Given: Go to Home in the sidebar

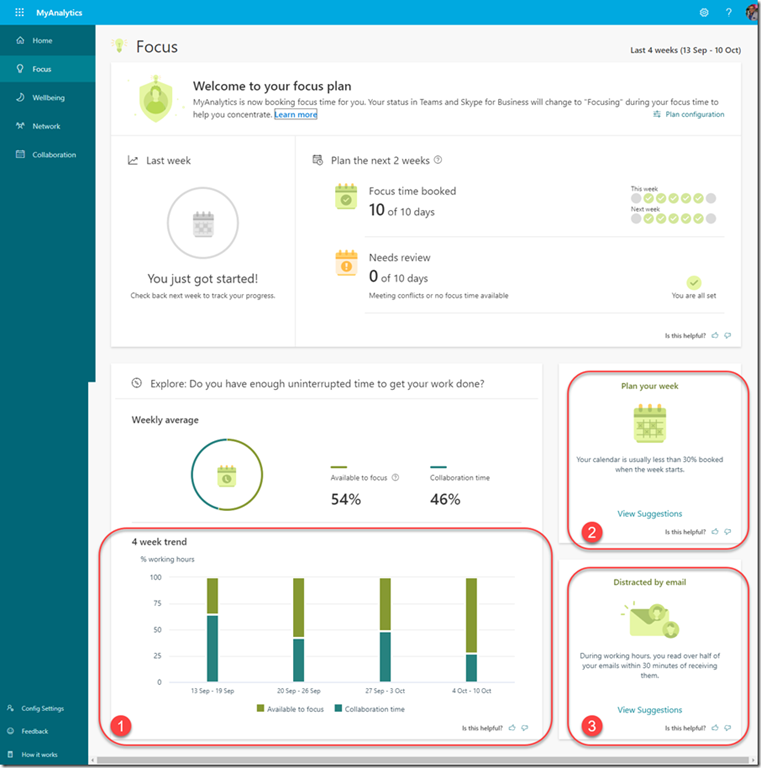Looking at the screenshot, I should tap(42, 41).
